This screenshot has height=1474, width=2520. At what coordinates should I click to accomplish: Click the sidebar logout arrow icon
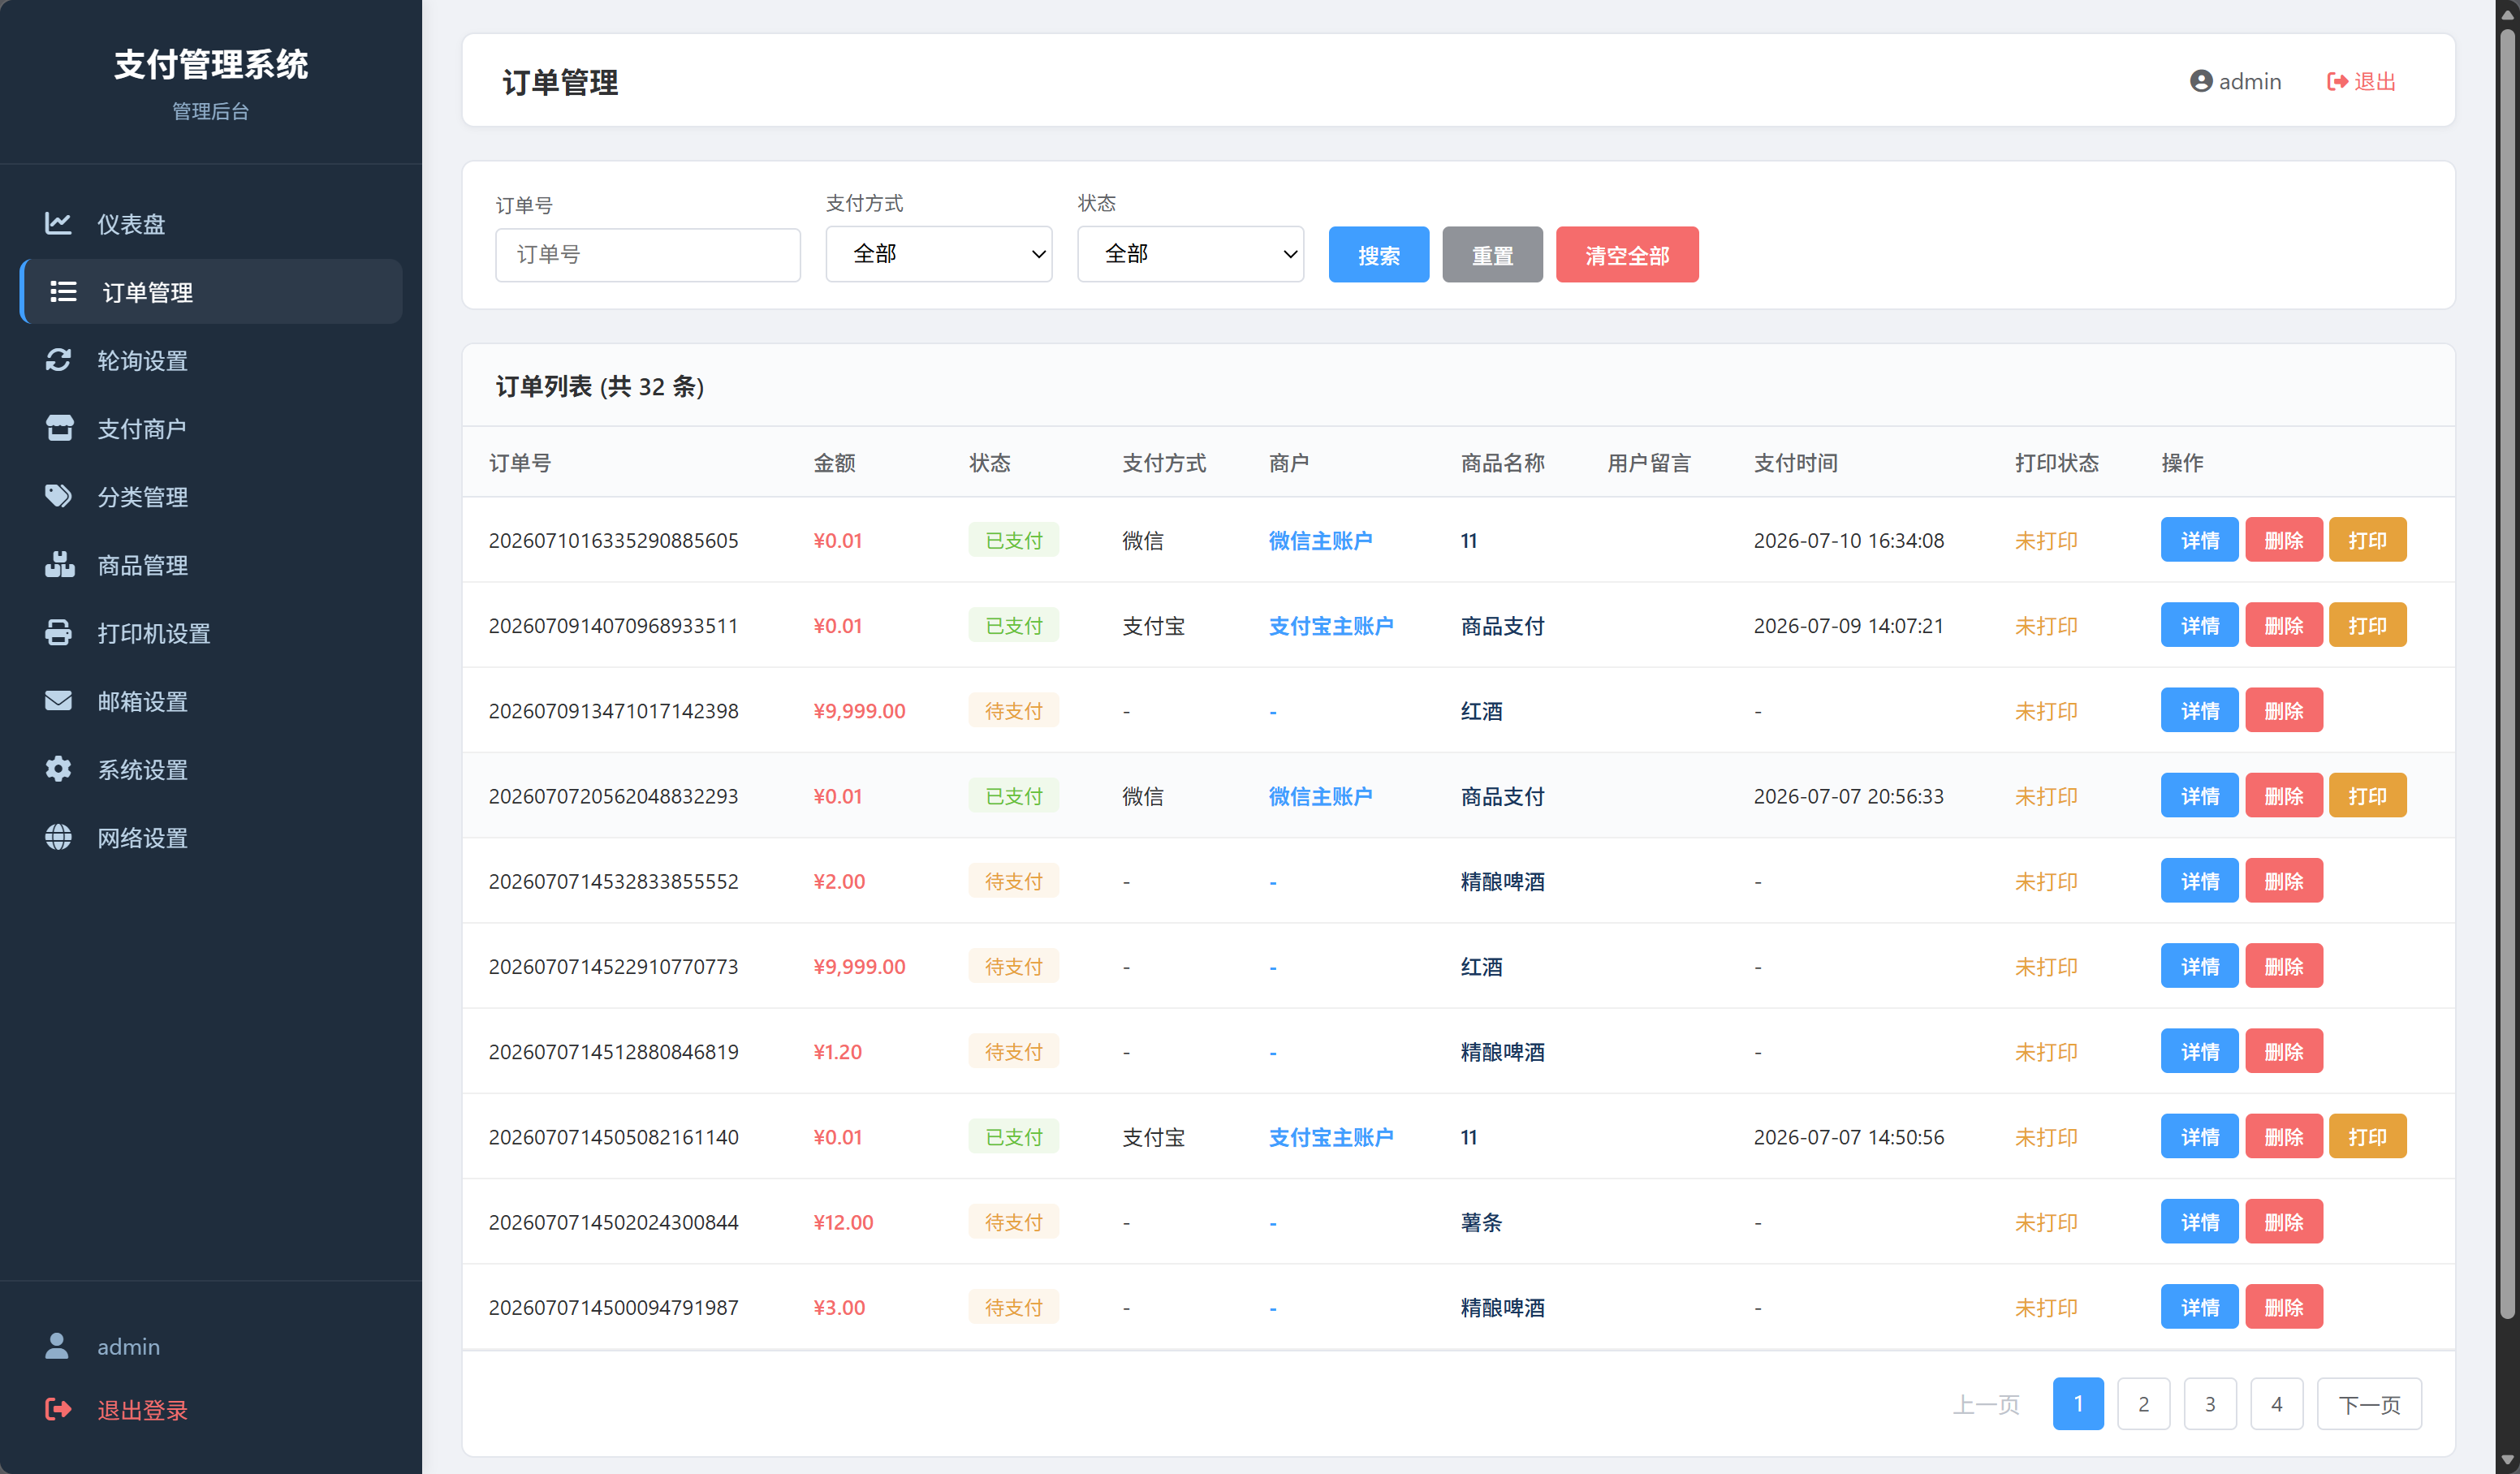(58, 1408)
